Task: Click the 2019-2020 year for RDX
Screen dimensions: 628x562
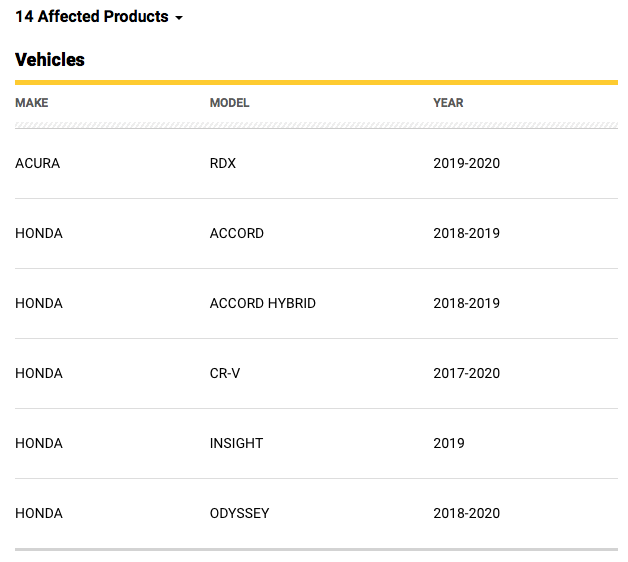Action: (x=466, y=163)
